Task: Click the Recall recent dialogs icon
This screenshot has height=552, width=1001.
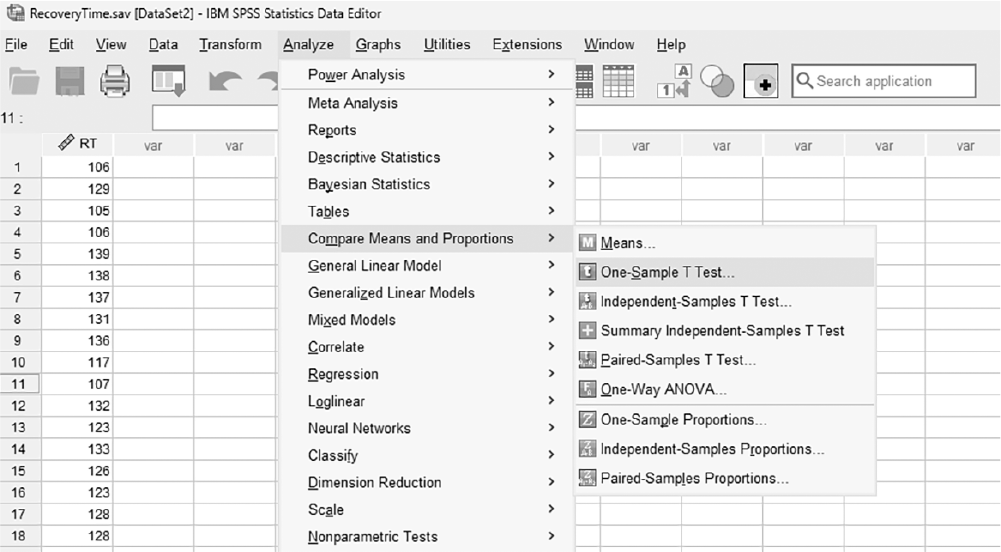Action: tap(169, 81)
